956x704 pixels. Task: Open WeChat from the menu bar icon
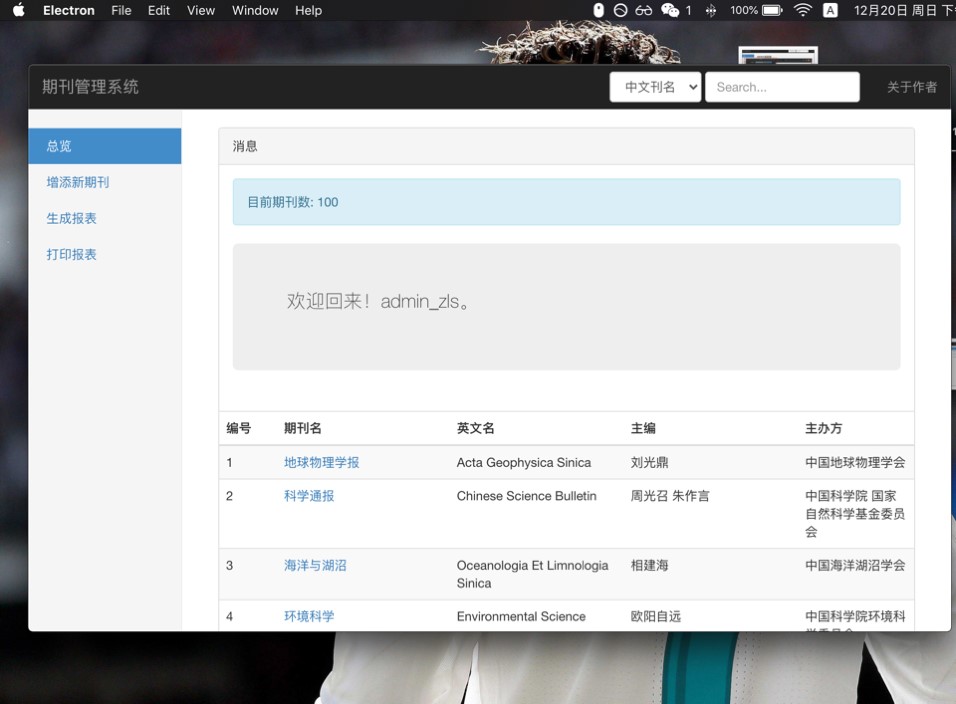[670, 10]
